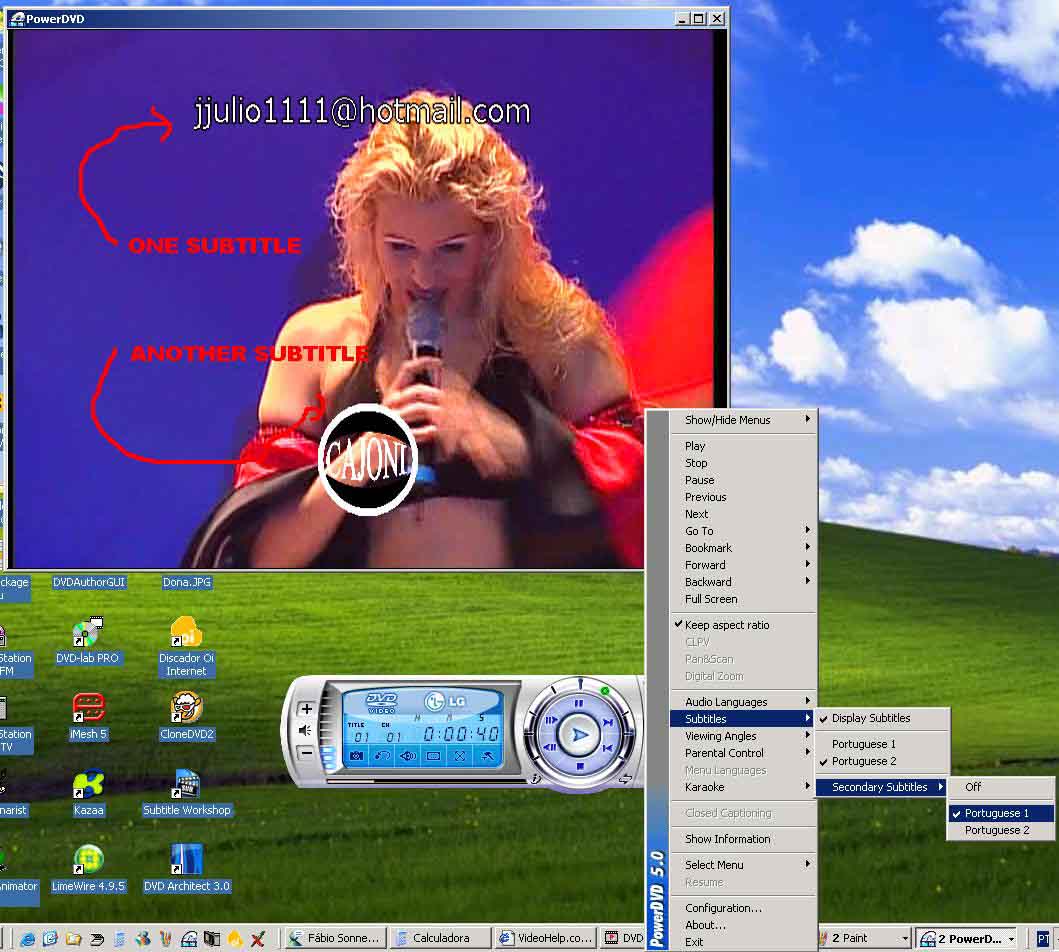Capture a frame with the camera icon

coord(356,756)
